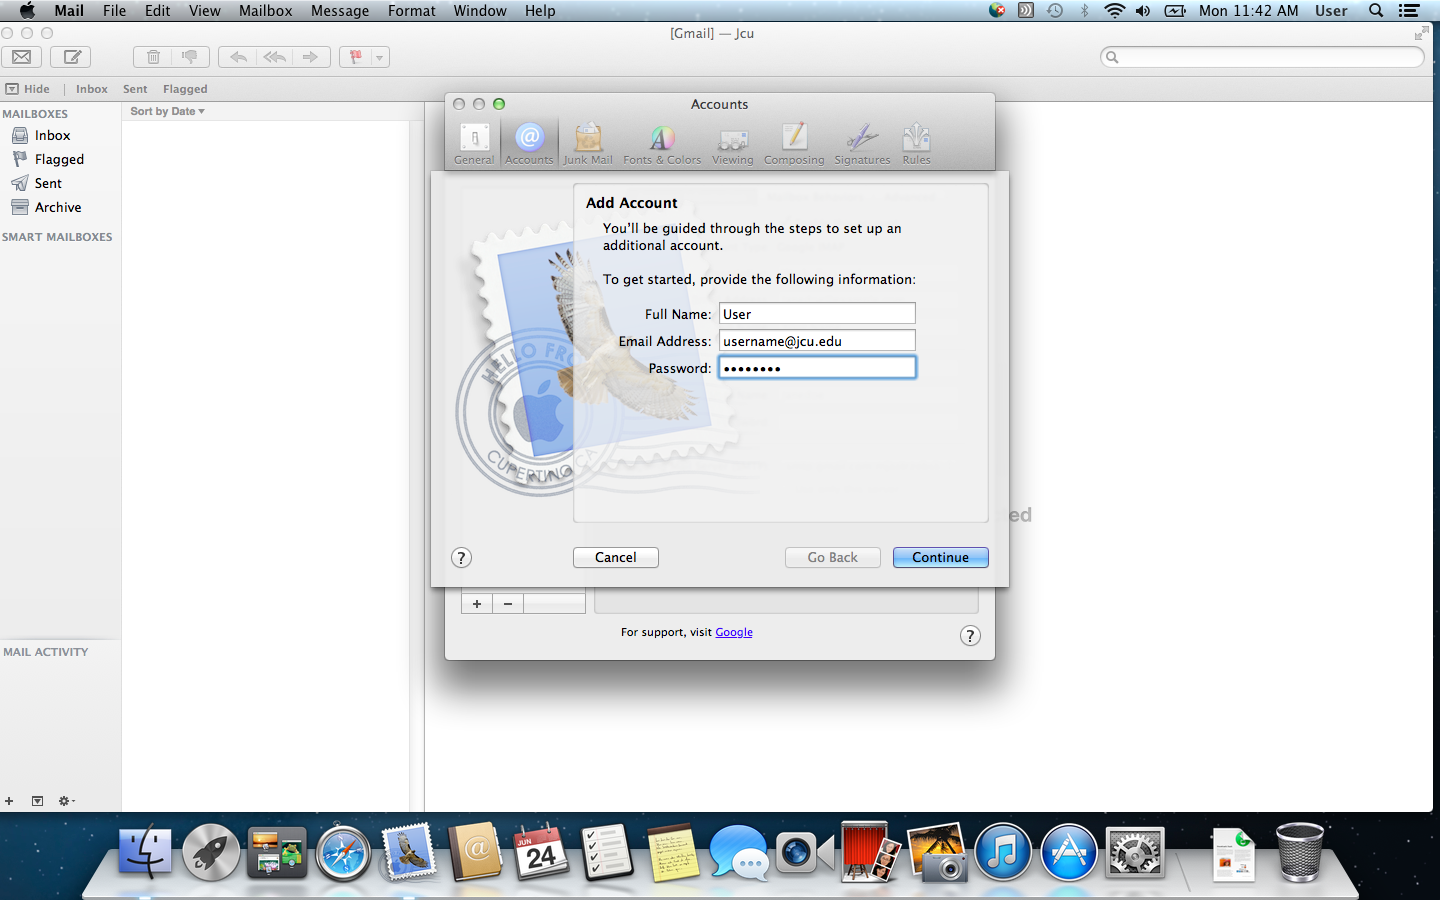Image resolution: width=1440 pixels, height=900 pixels.
Task: Select the Accounts preferences tab
Action: tap(529, 144)
